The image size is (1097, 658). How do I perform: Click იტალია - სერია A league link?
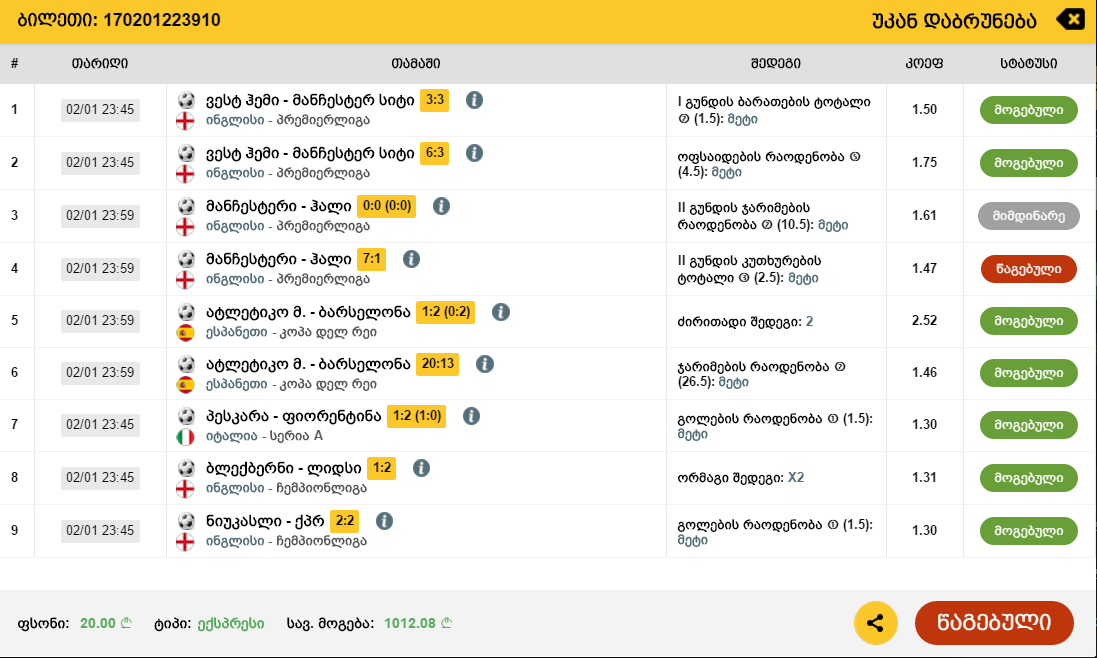click(x=264, y=436)
